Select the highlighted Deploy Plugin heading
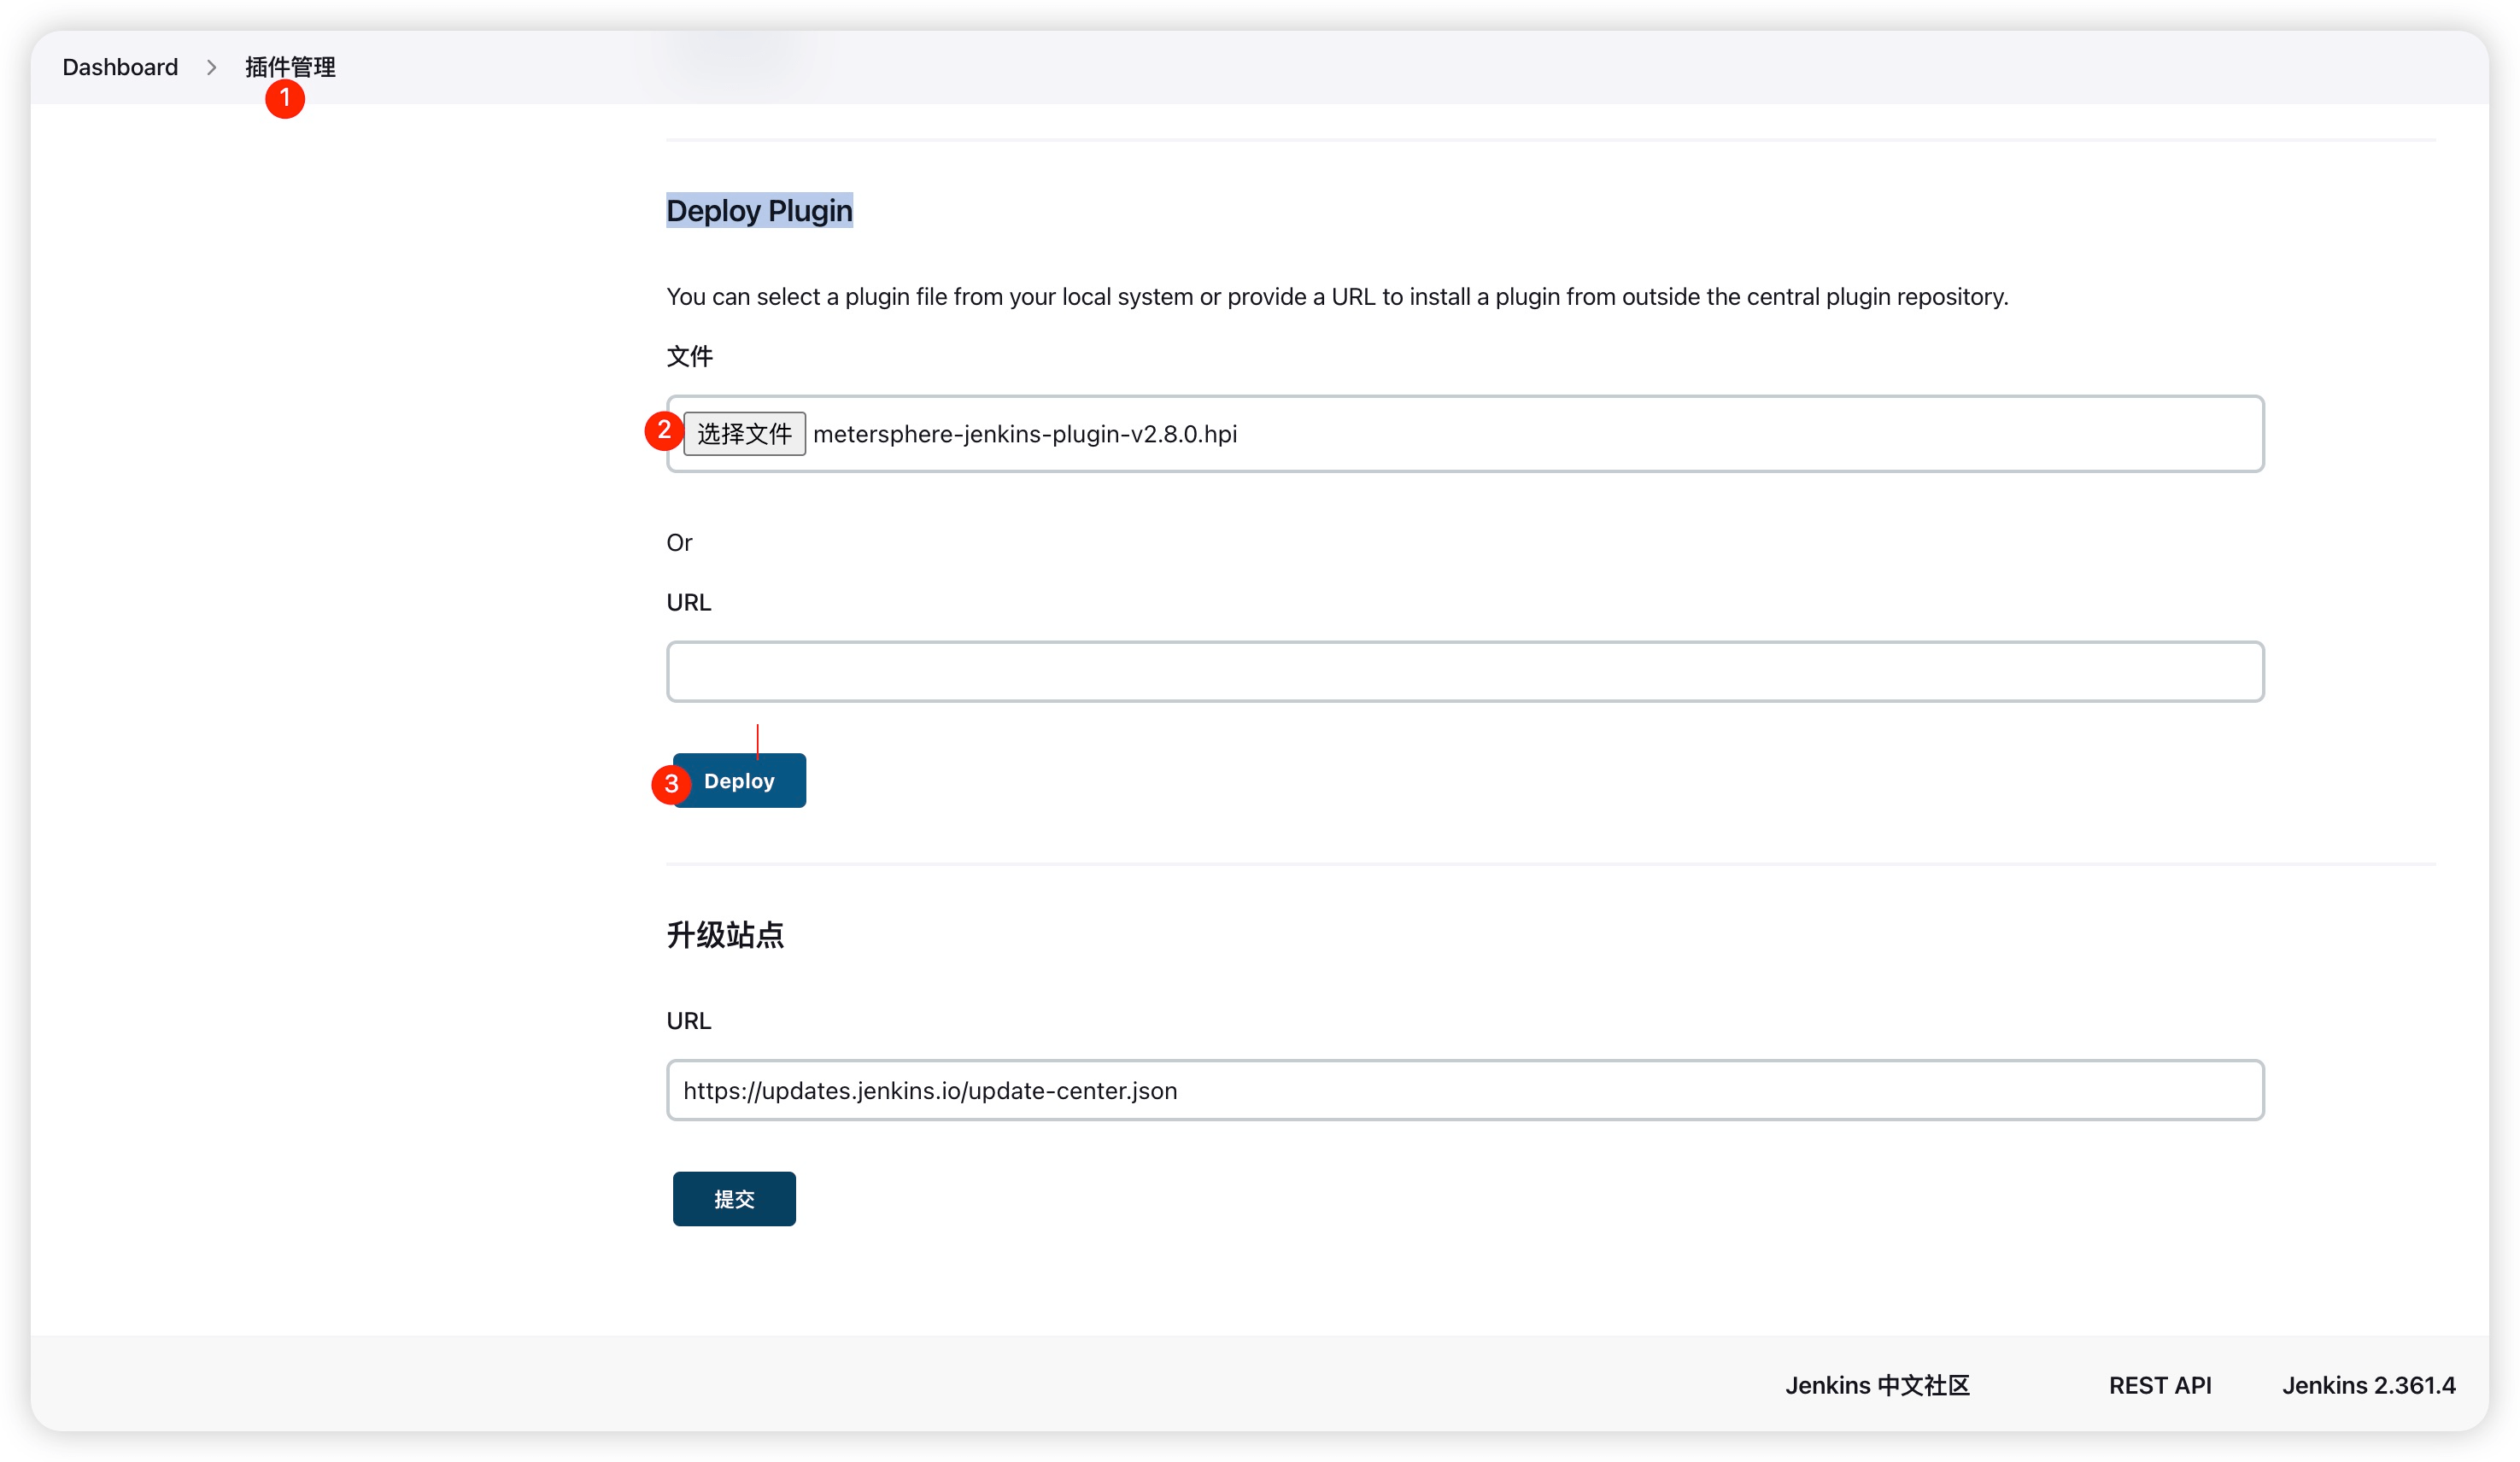 [760, 210]
